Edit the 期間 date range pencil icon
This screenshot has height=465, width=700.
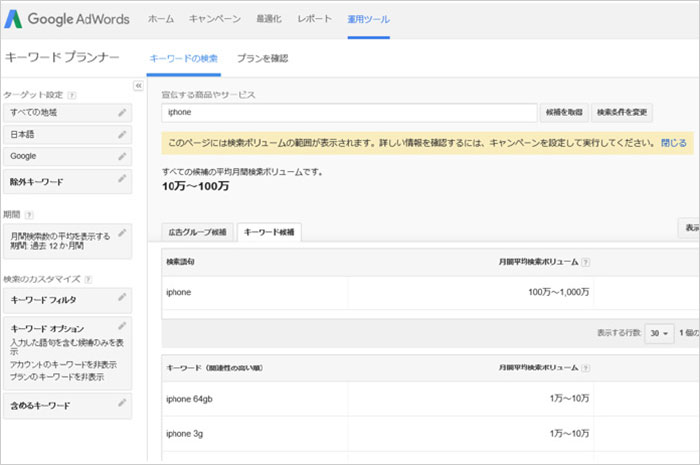point(121,234)
